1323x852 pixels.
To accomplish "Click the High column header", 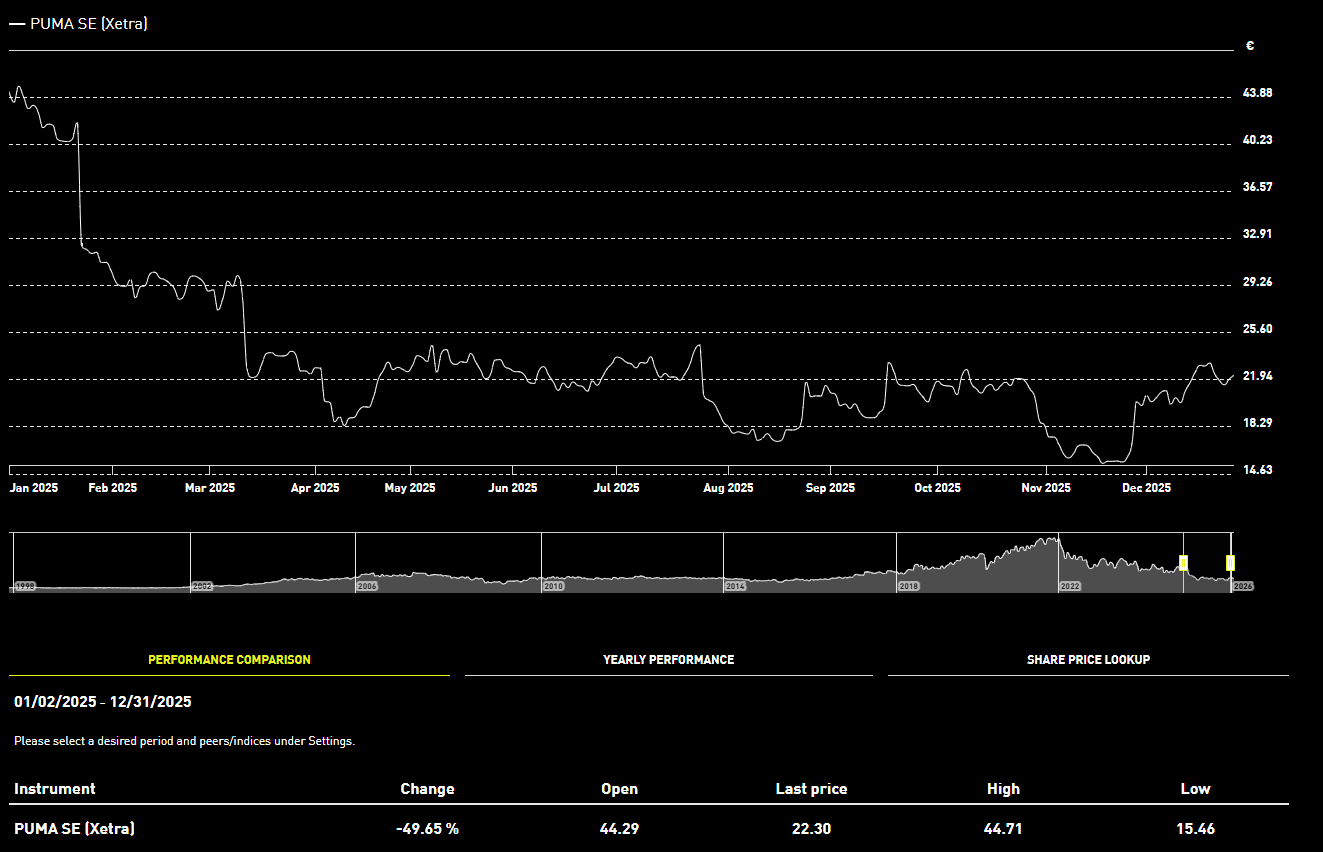I will tap(1003, 789).
